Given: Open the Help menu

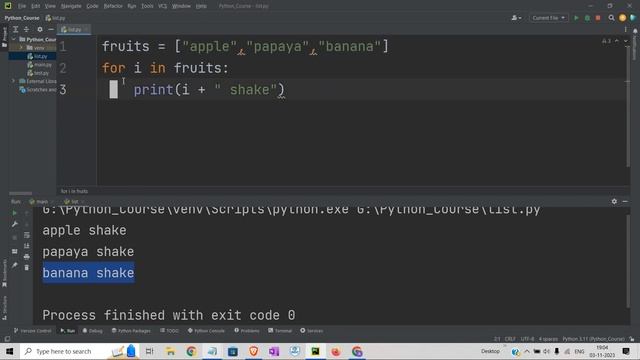Looking at the screenshot, I should (201, 6).
